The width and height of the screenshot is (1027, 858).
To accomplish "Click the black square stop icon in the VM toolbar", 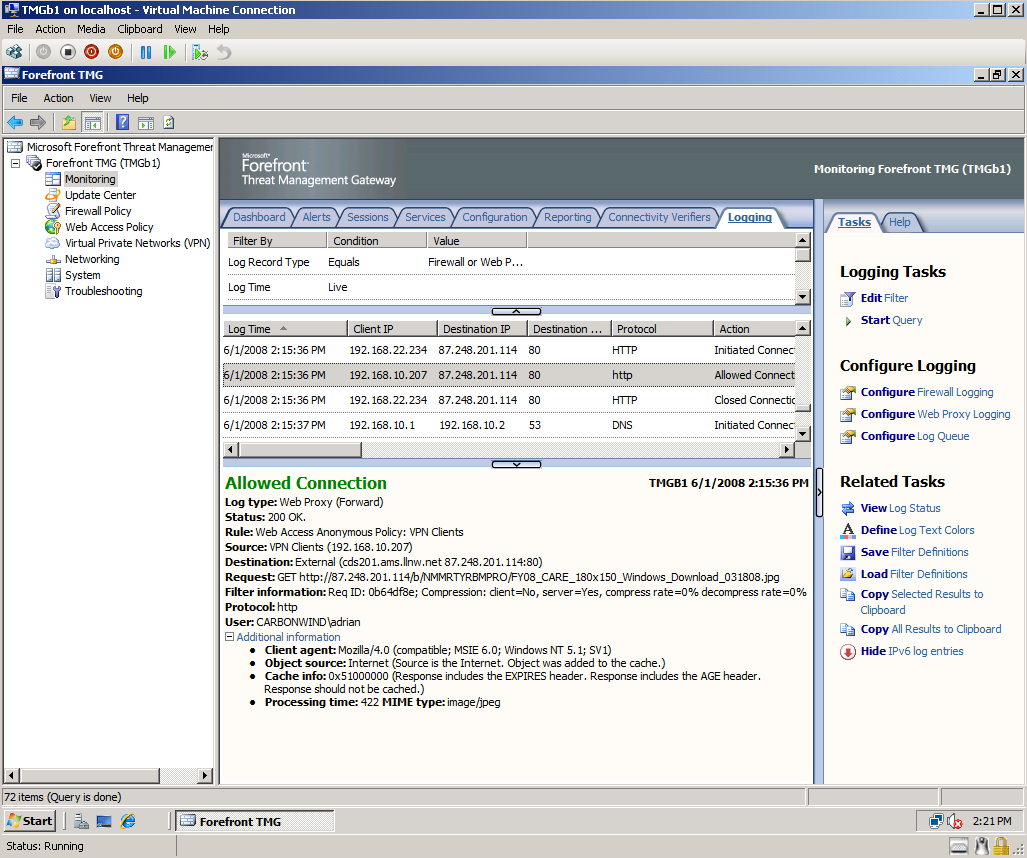I will [x=67, y=52].
